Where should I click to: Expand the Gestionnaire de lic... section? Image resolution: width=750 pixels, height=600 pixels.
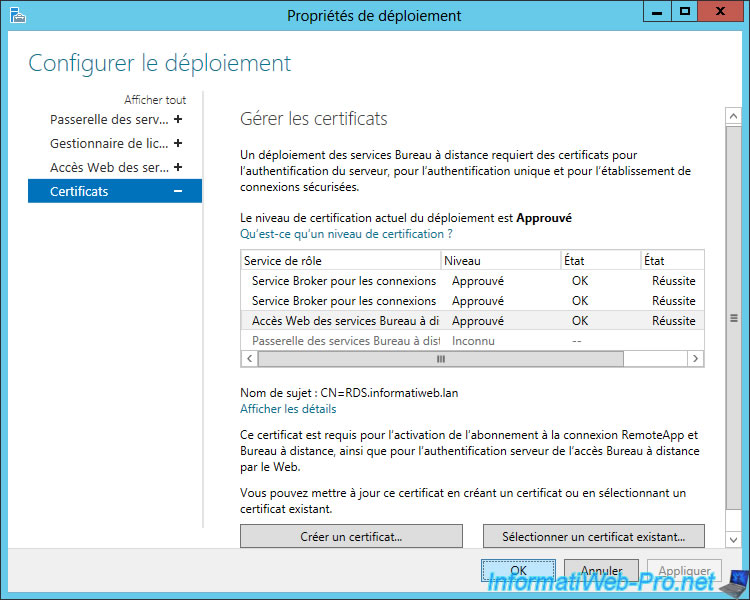(x=178, y=143)
